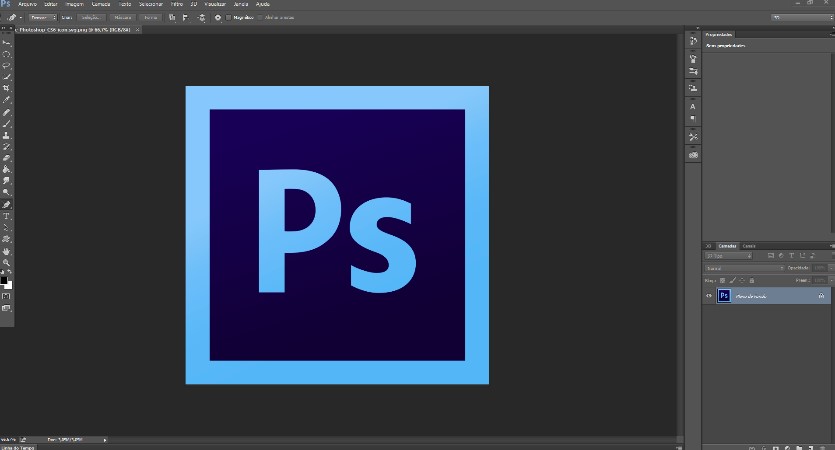The width and height of the screenshot is (835, 450).
Task: Open the background color swatch
Action: point(9,285)
